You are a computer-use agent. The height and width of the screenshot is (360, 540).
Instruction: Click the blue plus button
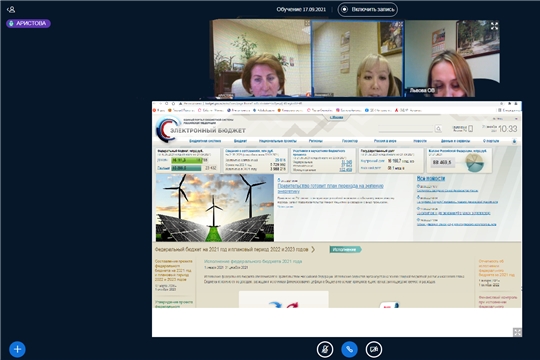pos(17,349)
